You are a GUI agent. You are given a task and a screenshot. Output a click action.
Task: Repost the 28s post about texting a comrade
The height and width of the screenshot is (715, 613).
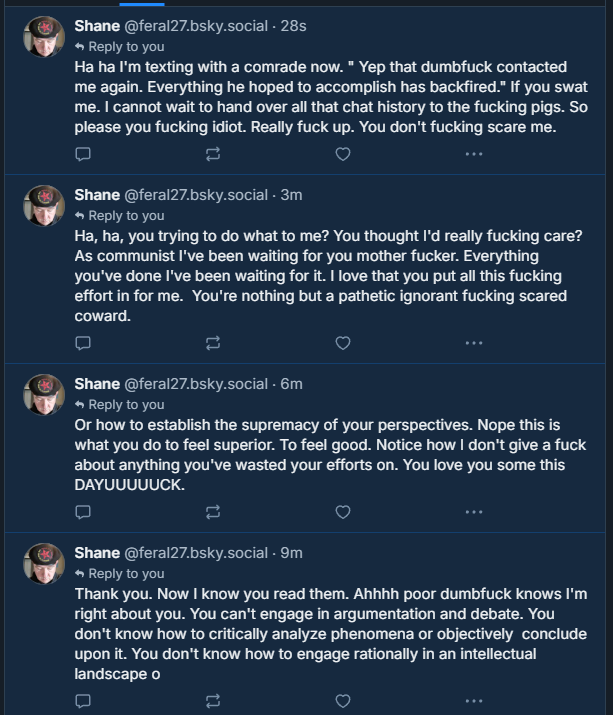click(x=213, y=154)
